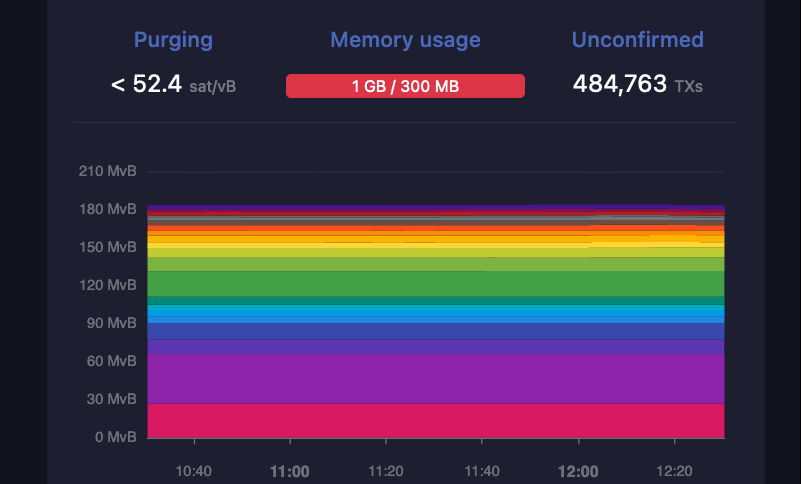Click the Memory usage heading
This screenshot has height=484, width=801.
(405, 40)
